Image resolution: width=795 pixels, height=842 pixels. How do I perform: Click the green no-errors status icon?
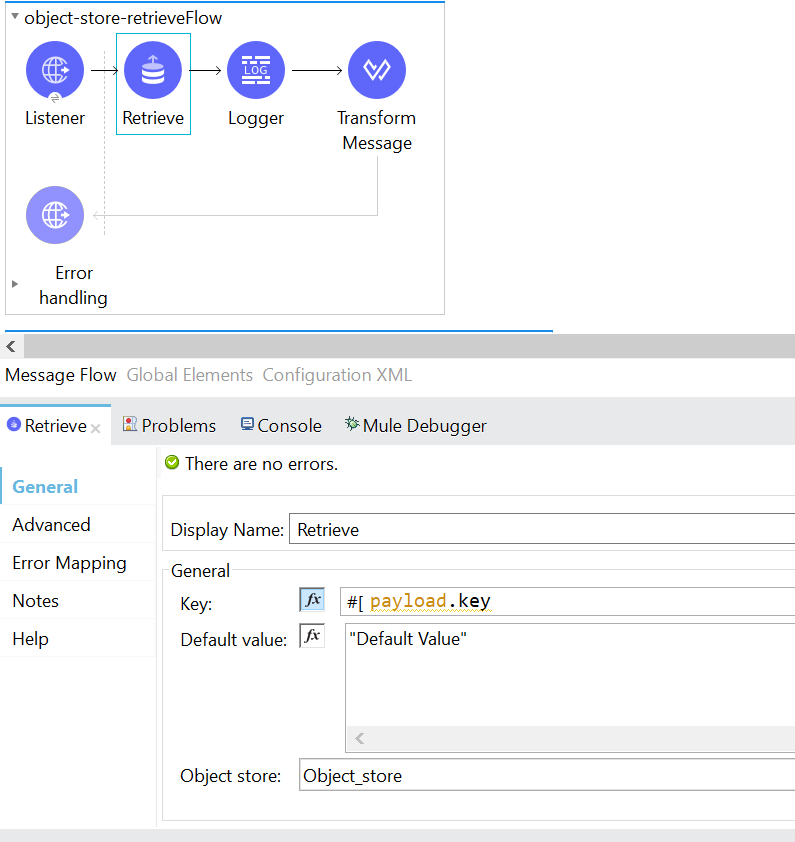tap(172, 463)
